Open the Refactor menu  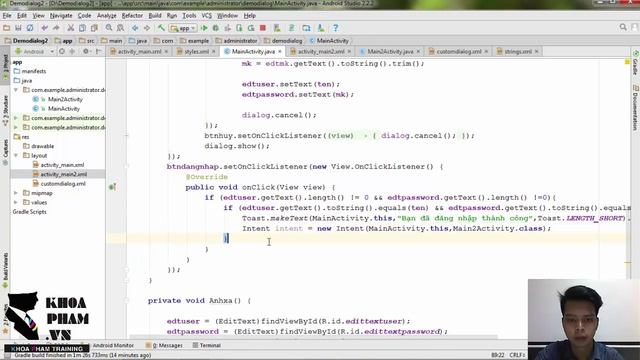click(x=132, y=16)
